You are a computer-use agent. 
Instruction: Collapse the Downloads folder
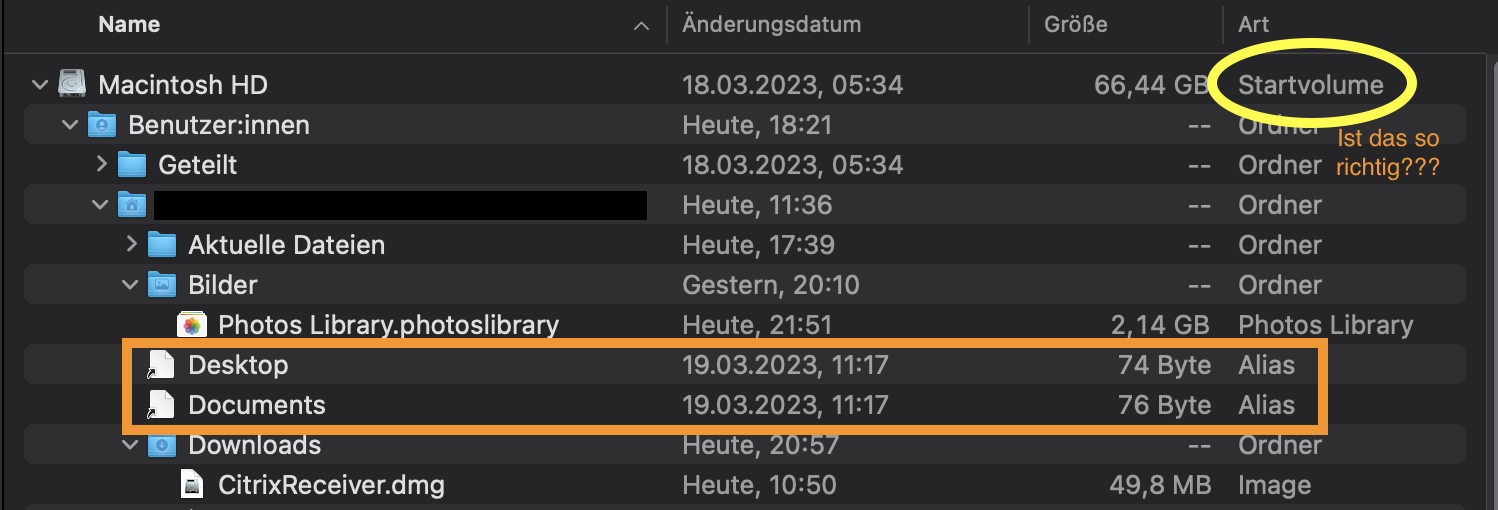click(x=130, y=445)
